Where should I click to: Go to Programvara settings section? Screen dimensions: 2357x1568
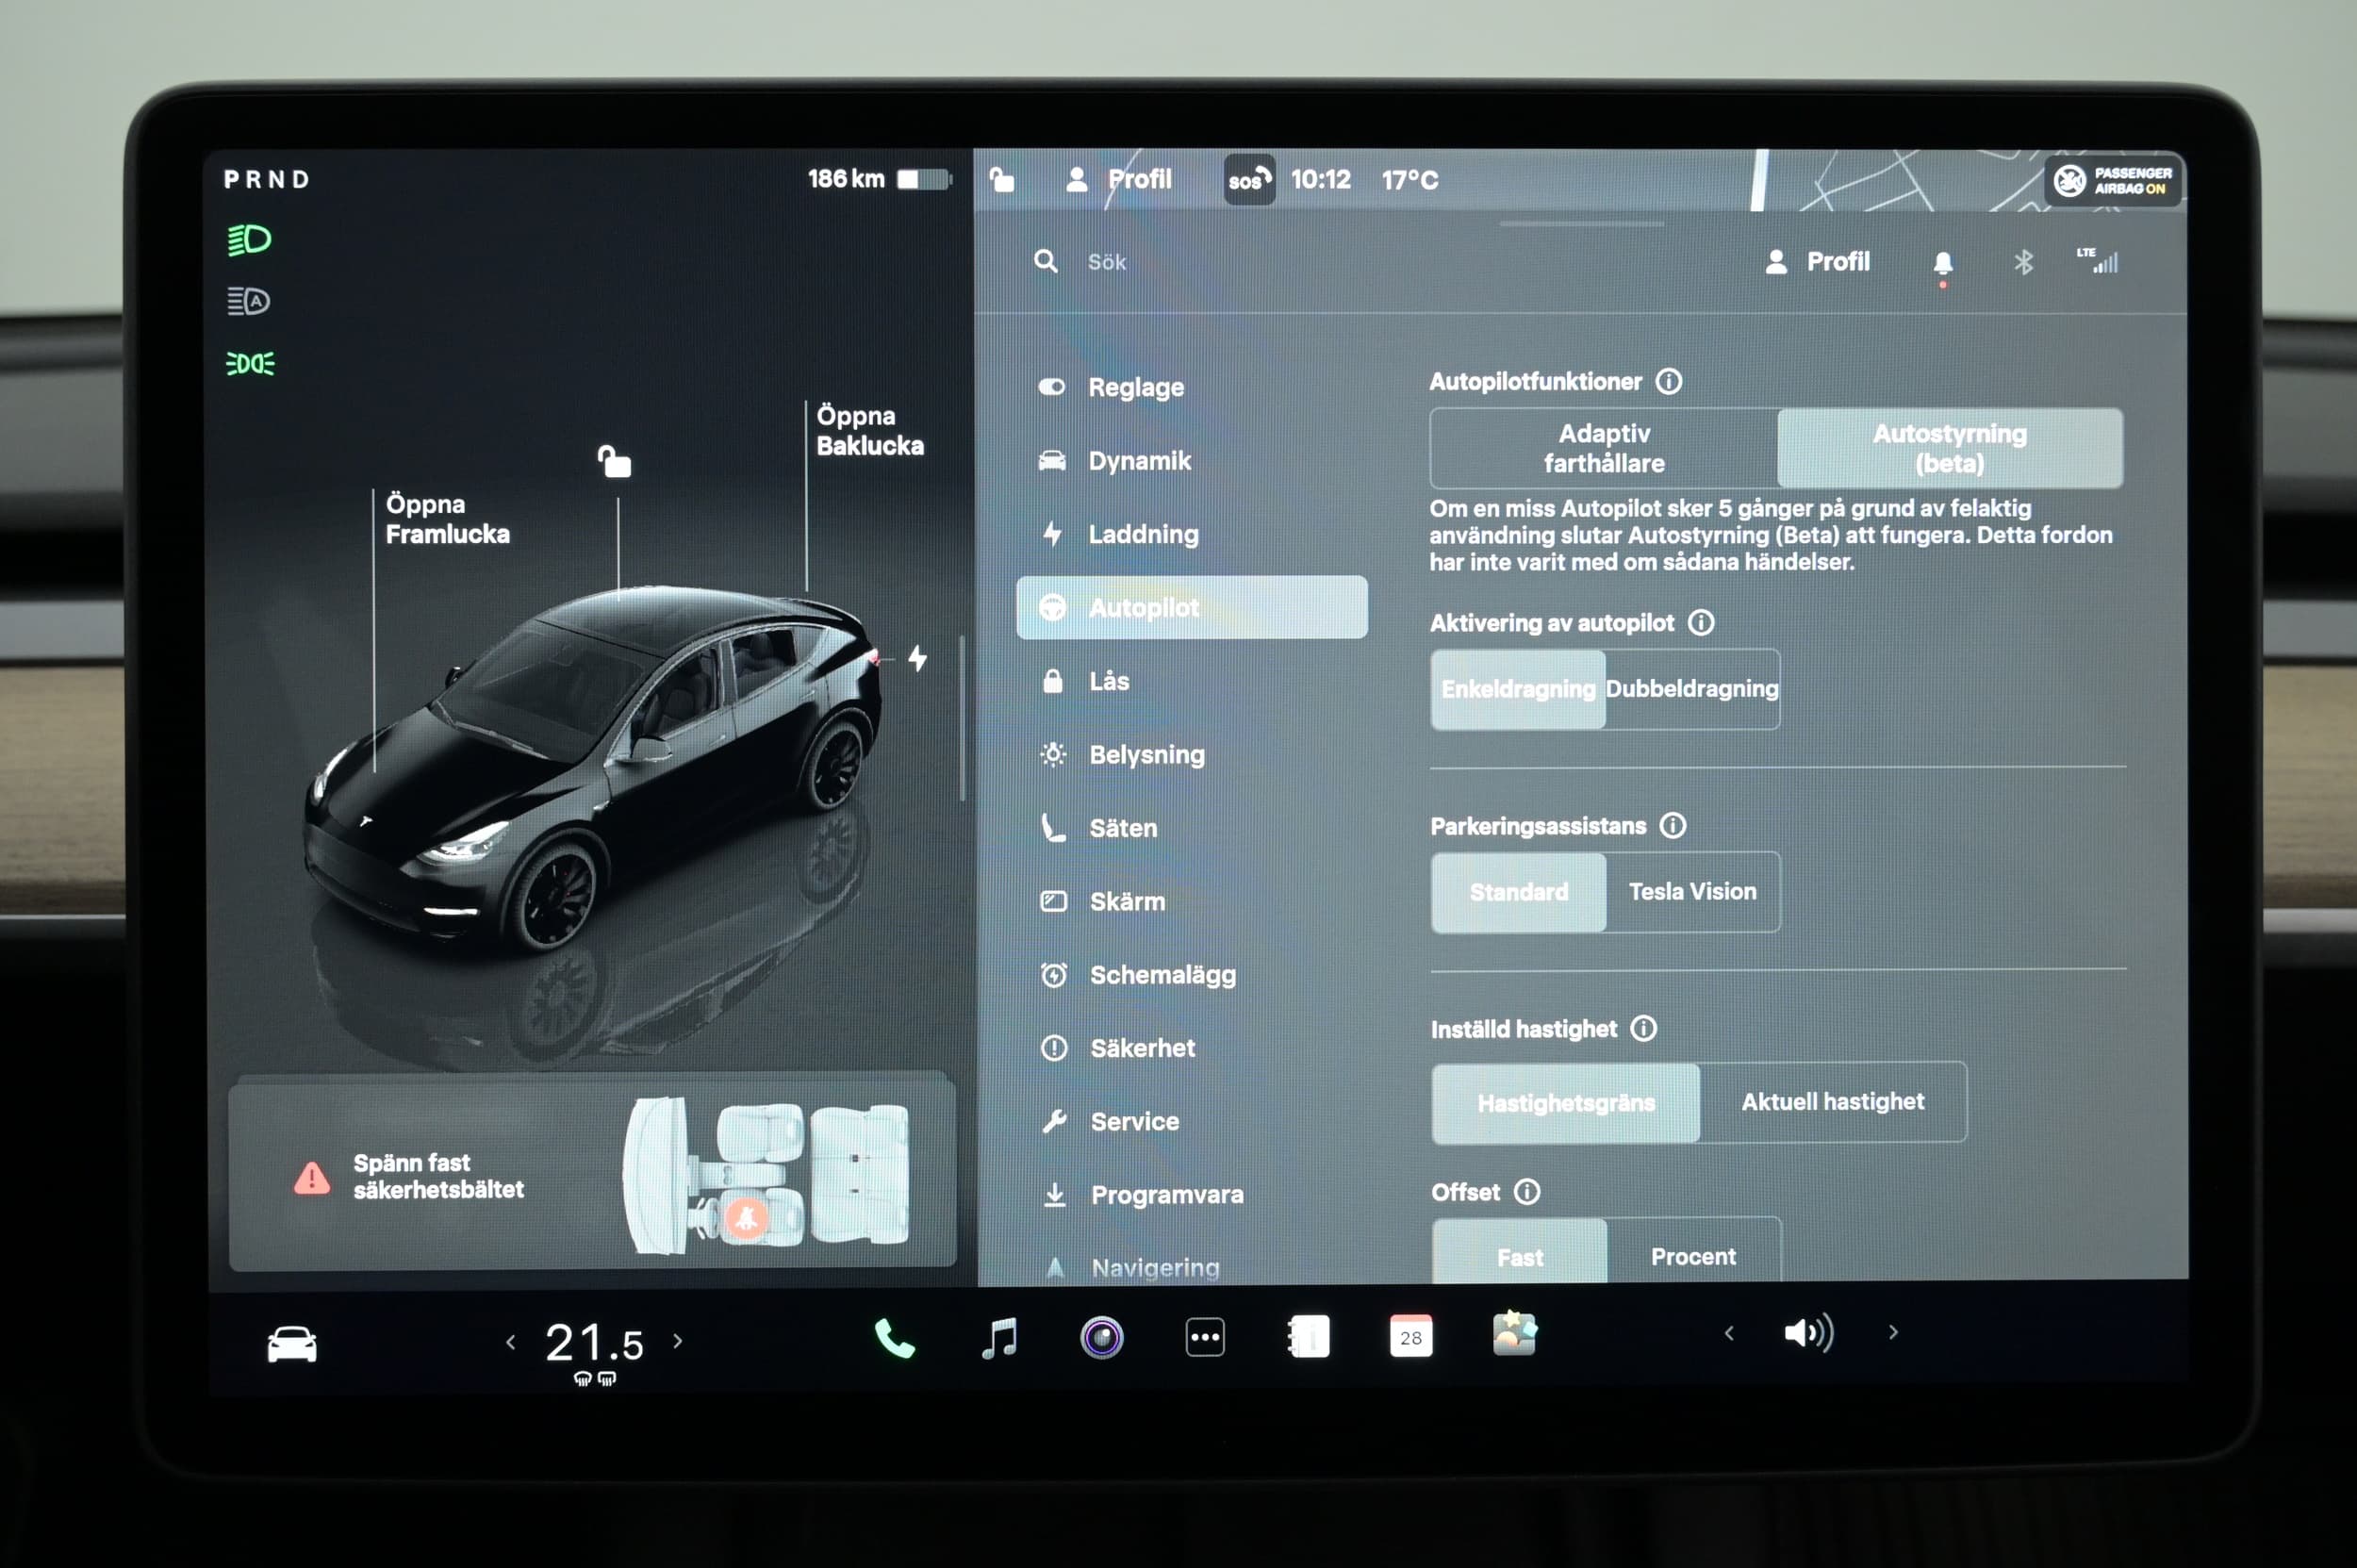coord(1166,1195)
